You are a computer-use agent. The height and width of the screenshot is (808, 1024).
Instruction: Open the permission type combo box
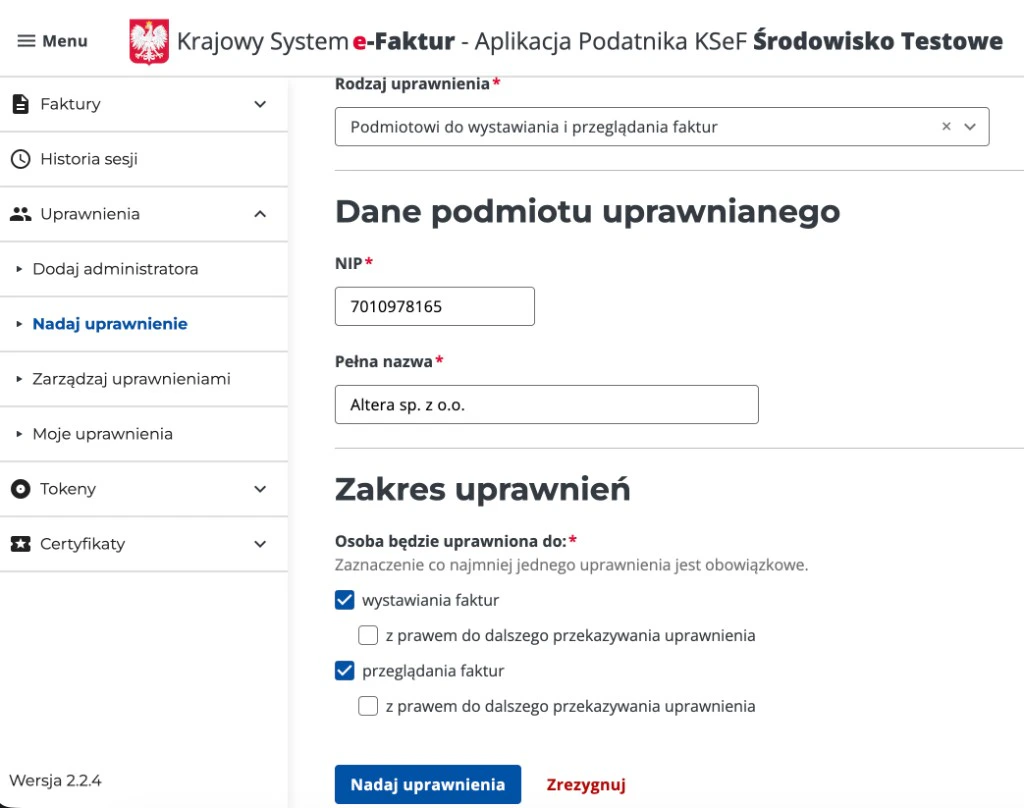click(662, 127)
